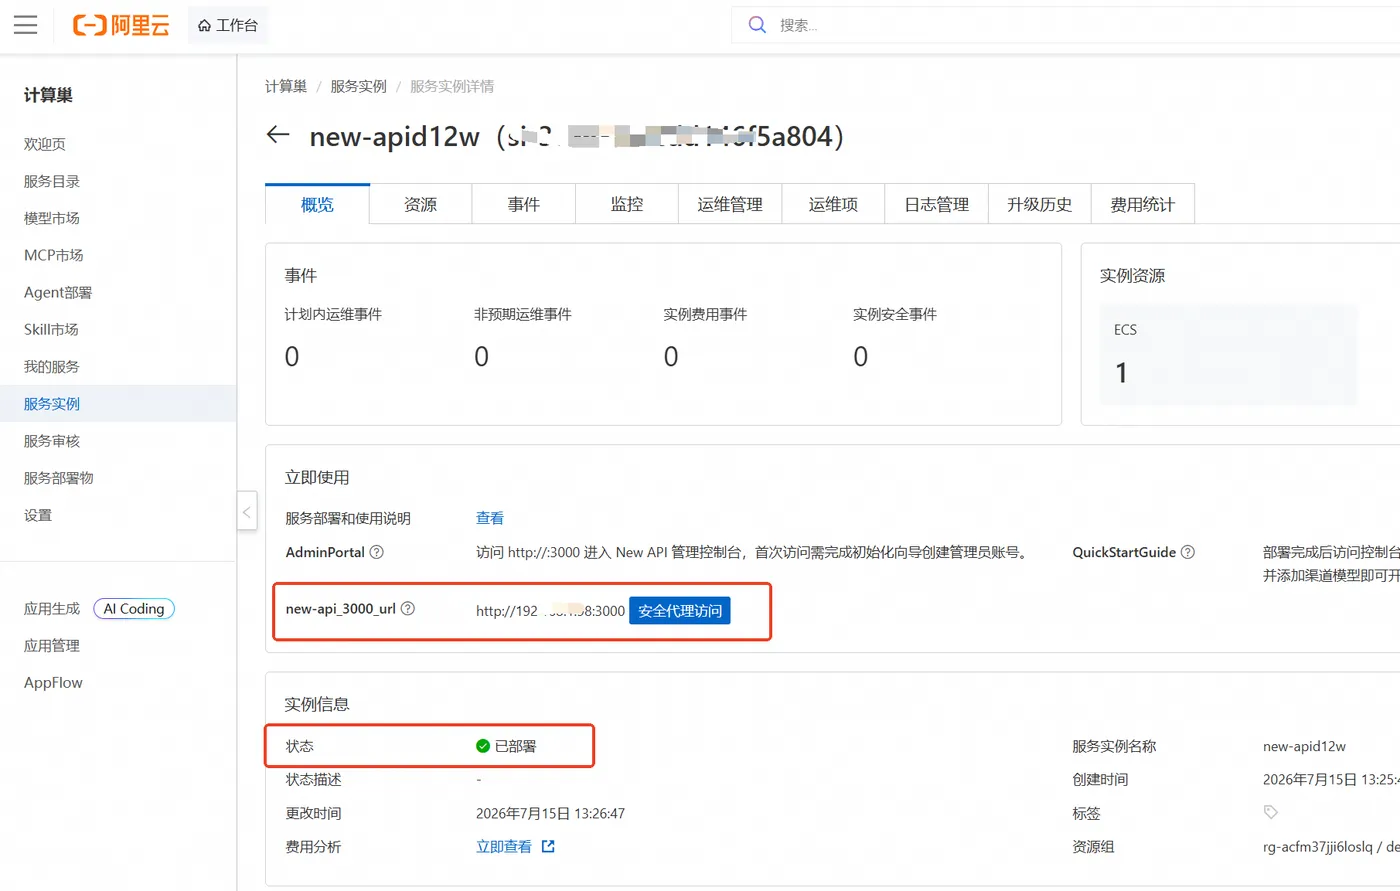Screen dimensions: 1400x891
Task: Click the AI Coding badge
Action: (x=134, y=608)
